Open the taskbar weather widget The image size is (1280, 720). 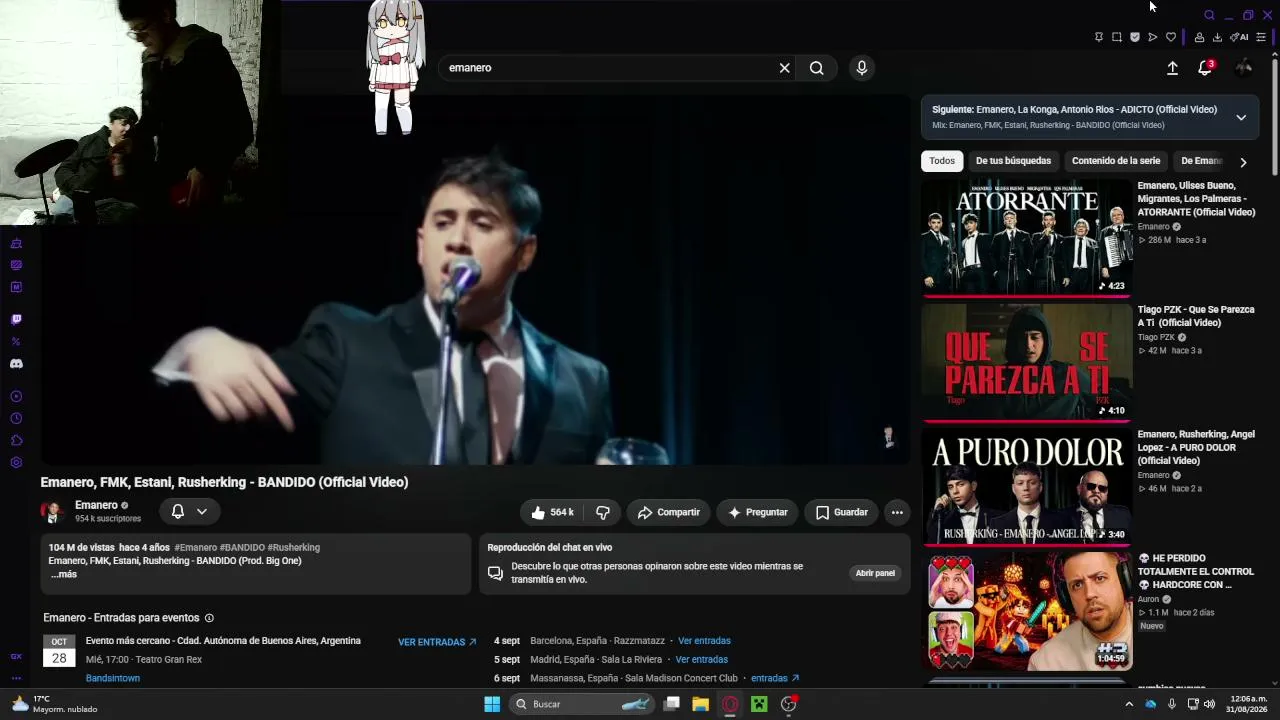click(x=54, y=704)
